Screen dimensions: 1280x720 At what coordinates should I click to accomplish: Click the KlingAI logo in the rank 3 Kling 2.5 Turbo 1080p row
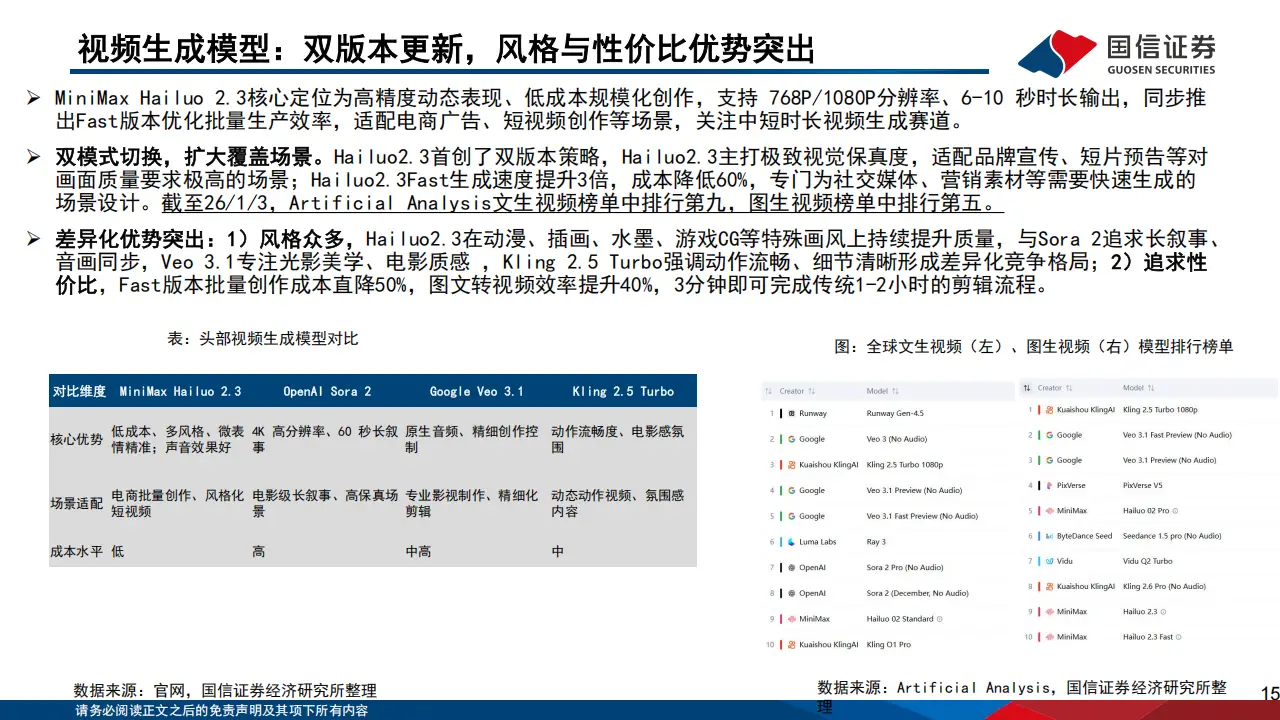click(791, 465)
